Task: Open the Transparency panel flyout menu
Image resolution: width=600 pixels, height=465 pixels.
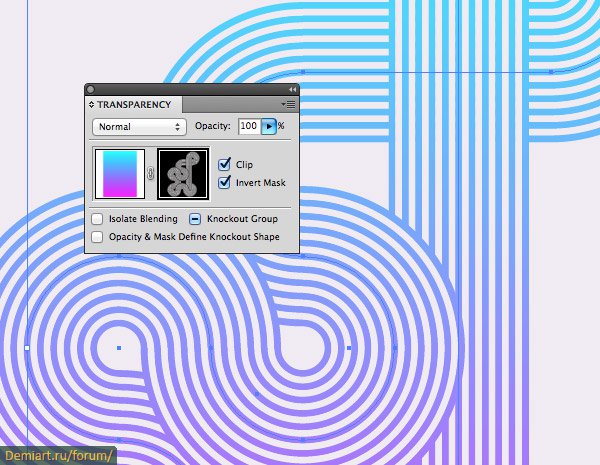Action: 288,104
